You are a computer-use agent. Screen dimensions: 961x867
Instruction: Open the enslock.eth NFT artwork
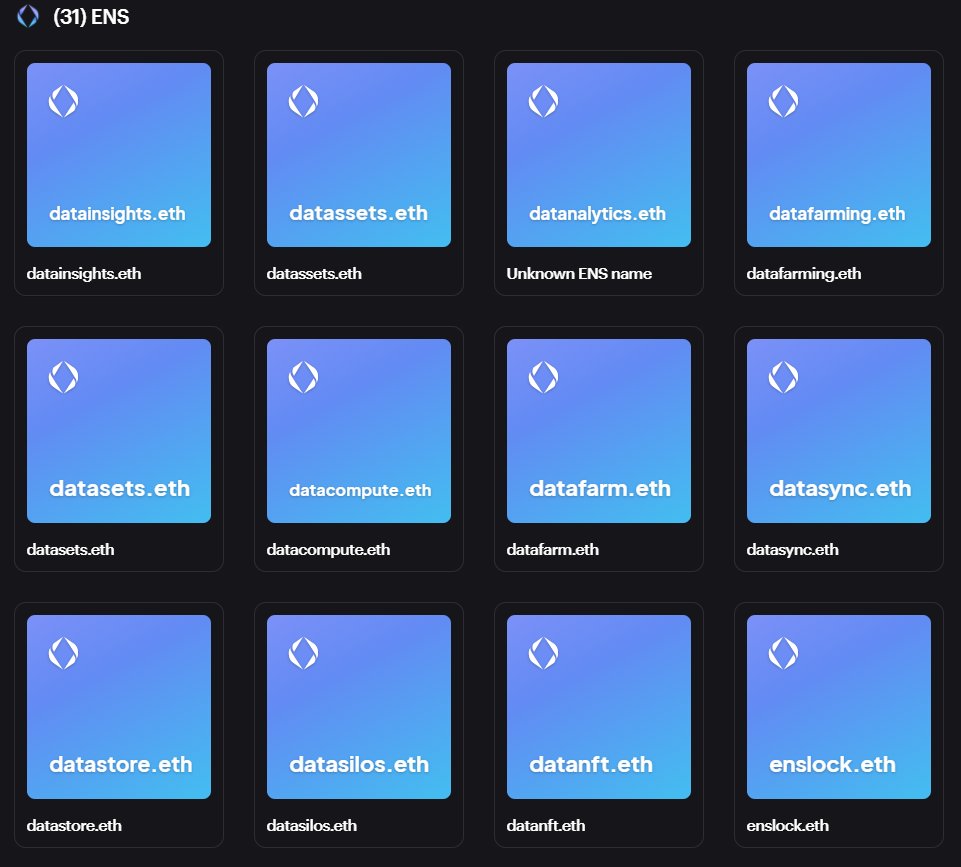pos(838,705)
